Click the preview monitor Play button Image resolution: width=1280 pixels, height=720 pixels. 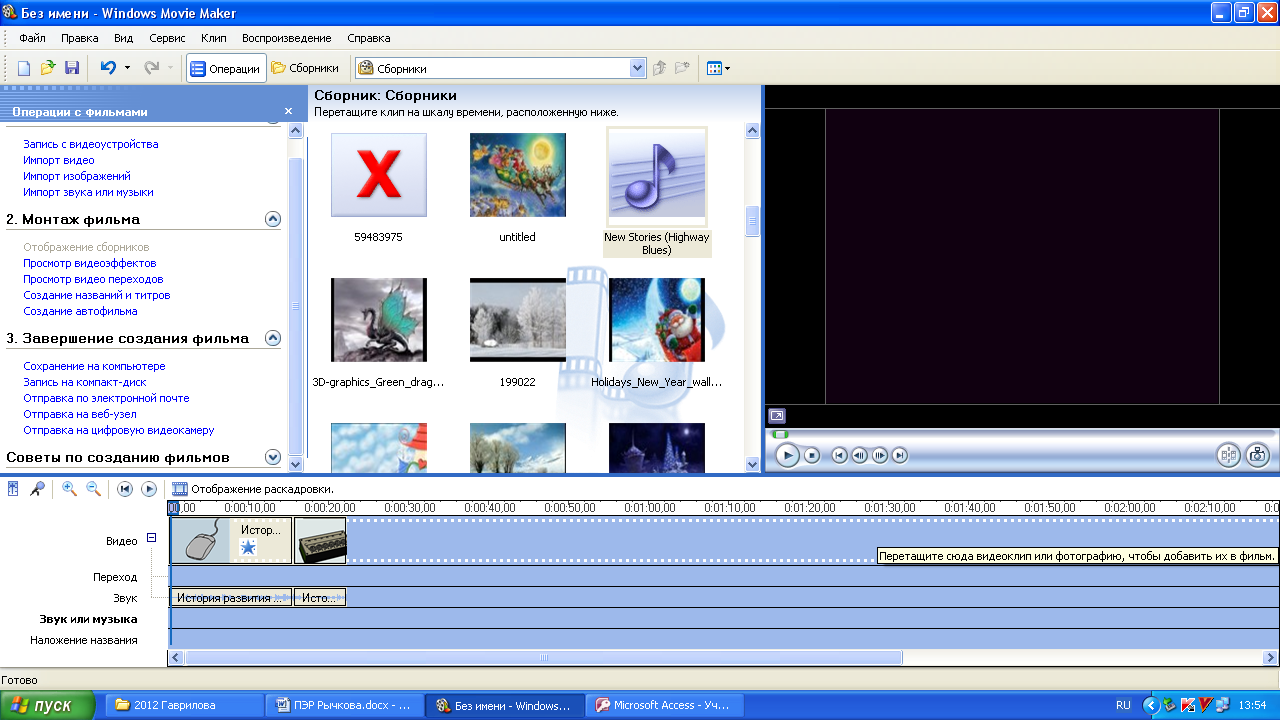(787, 455)
